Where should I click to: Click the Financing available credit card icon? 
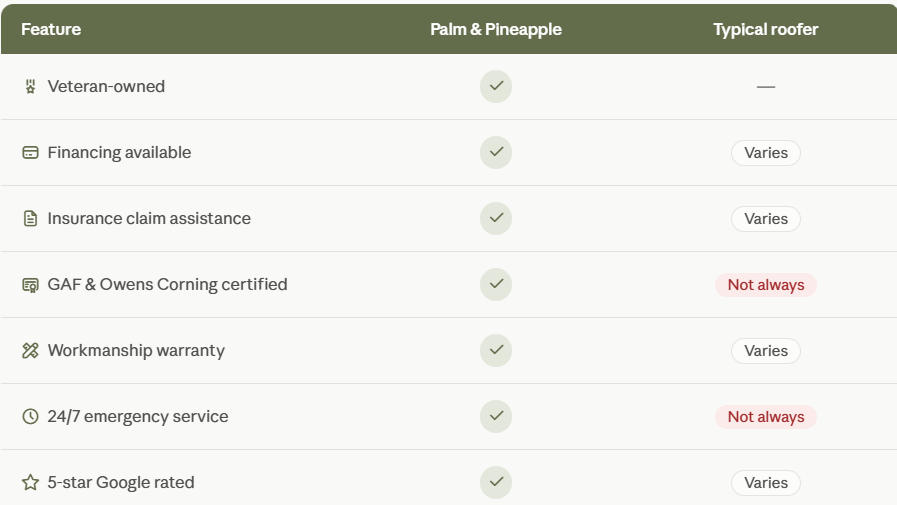click(30, 153)
